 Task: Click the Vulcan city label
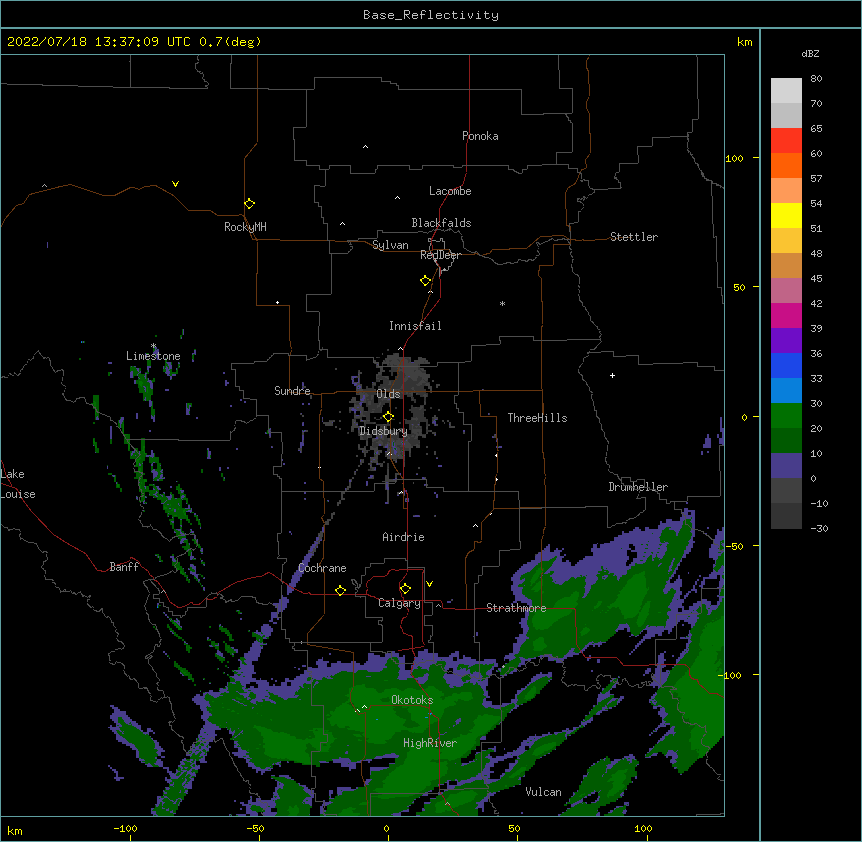(543, 792)
